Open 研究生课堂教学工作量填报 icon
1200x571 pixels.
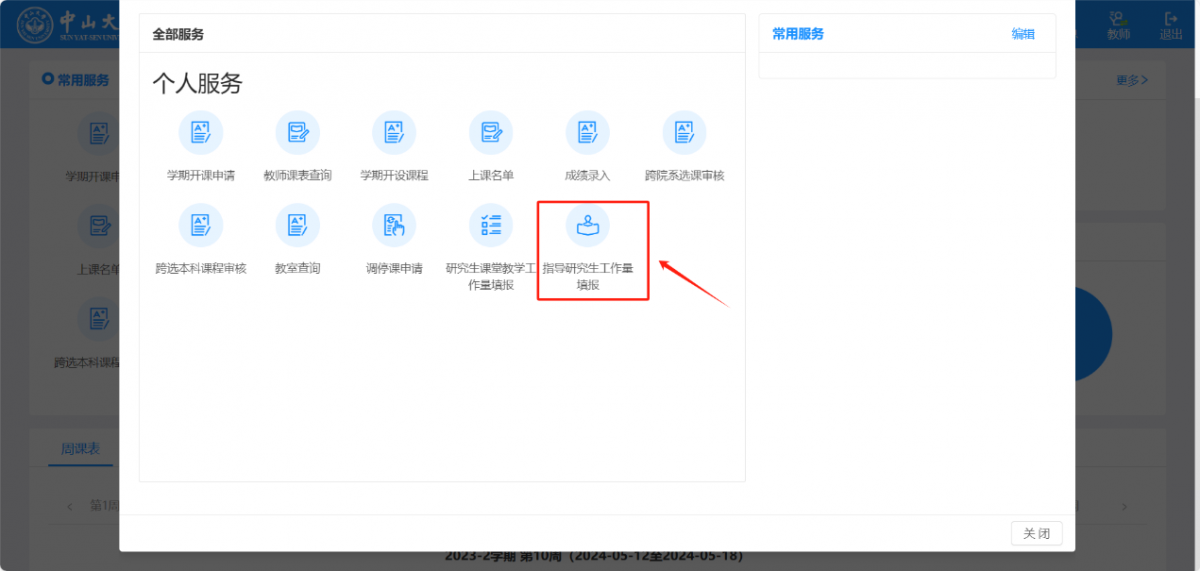pos(491,226)
